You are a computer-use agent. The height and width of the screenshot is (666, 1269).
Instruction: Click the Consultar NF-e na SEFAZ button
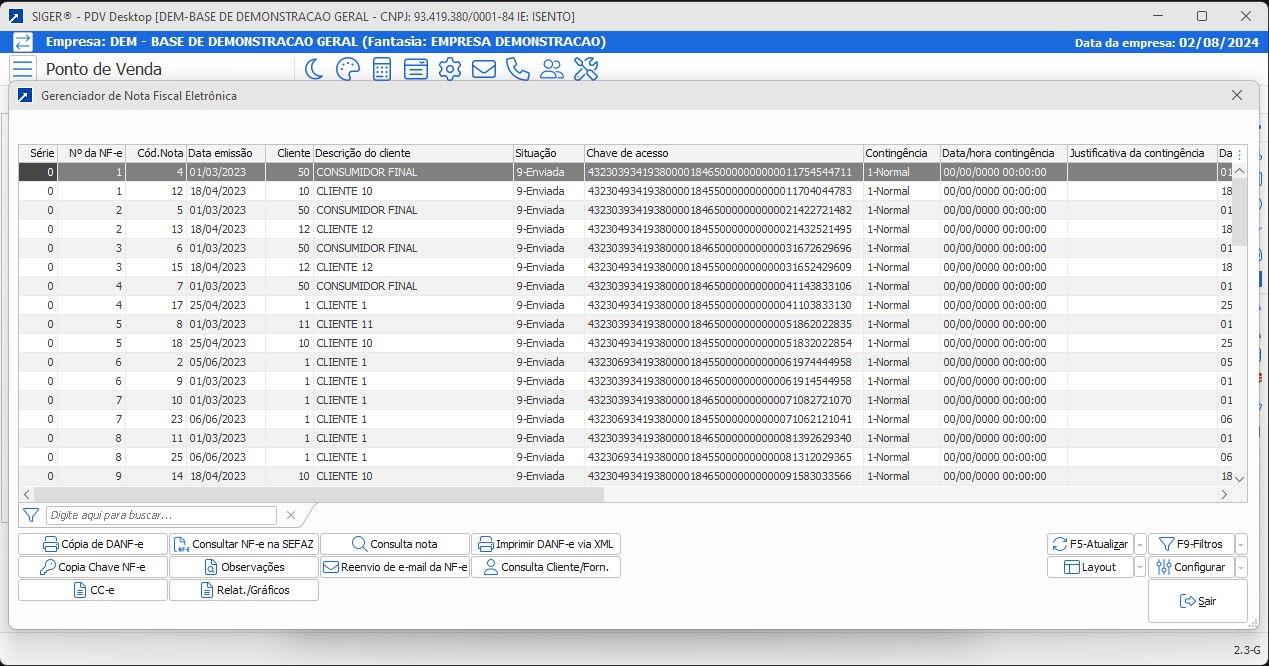(x=243, y=544)
